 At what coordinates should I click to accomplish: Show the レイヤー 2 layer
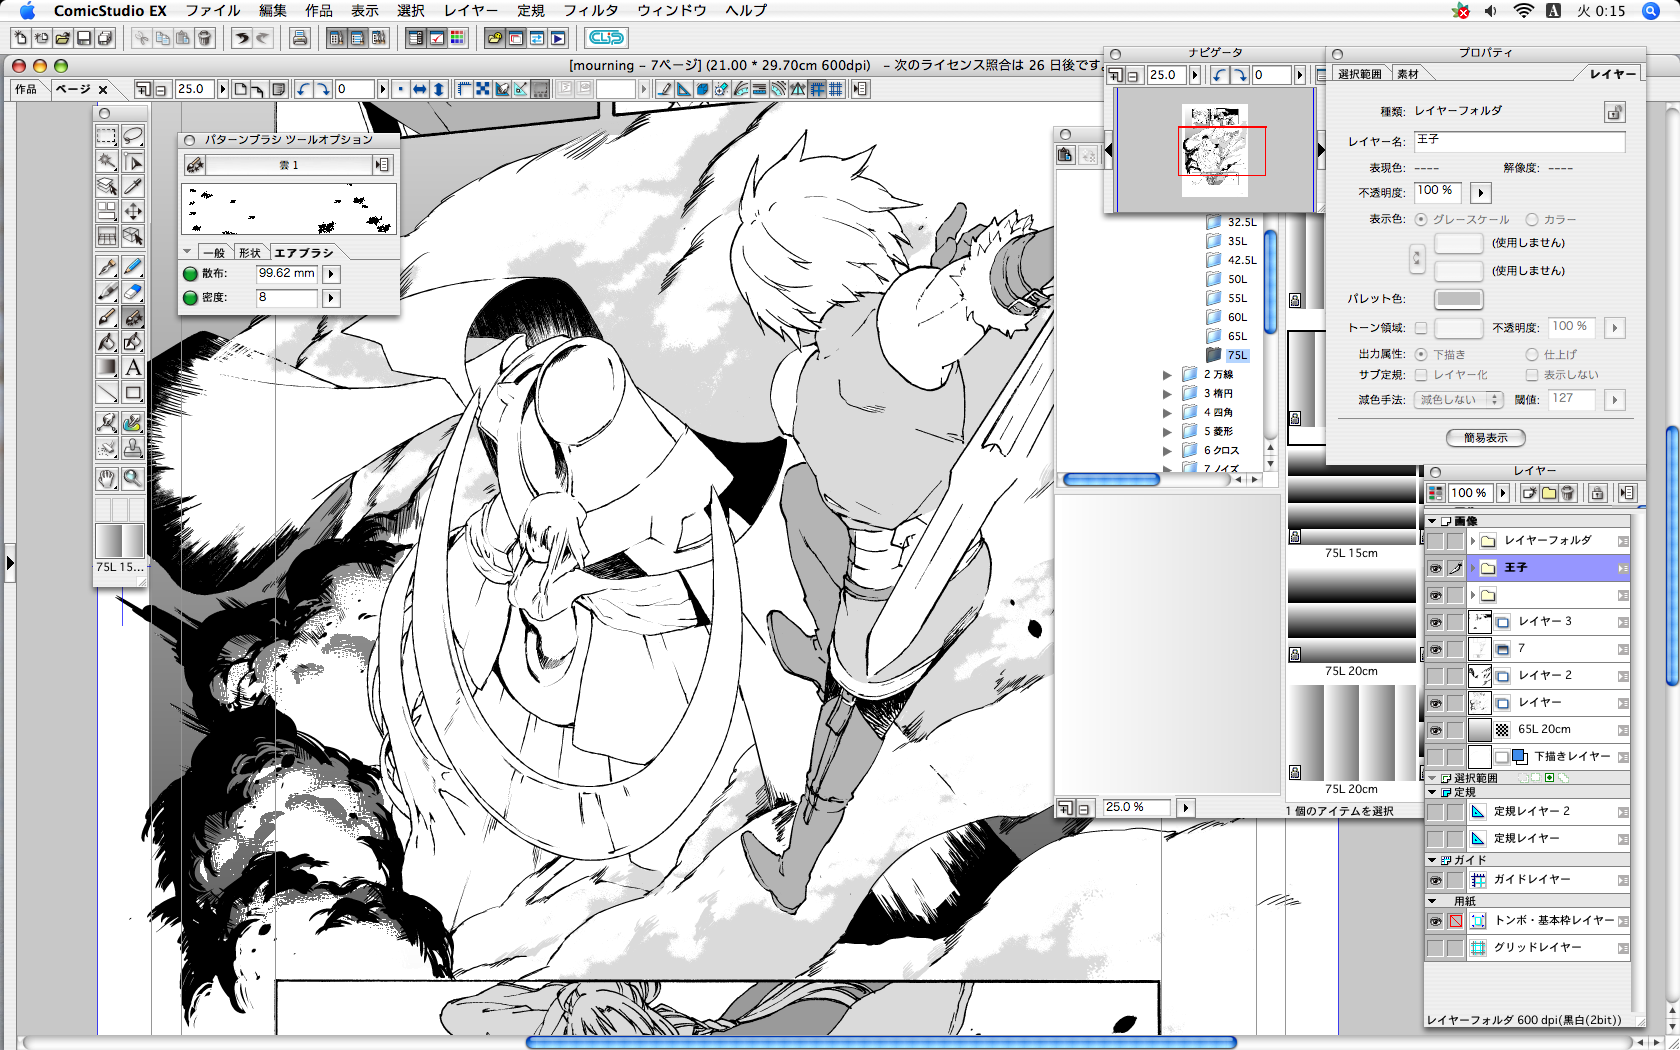(x=1436, y=676)
